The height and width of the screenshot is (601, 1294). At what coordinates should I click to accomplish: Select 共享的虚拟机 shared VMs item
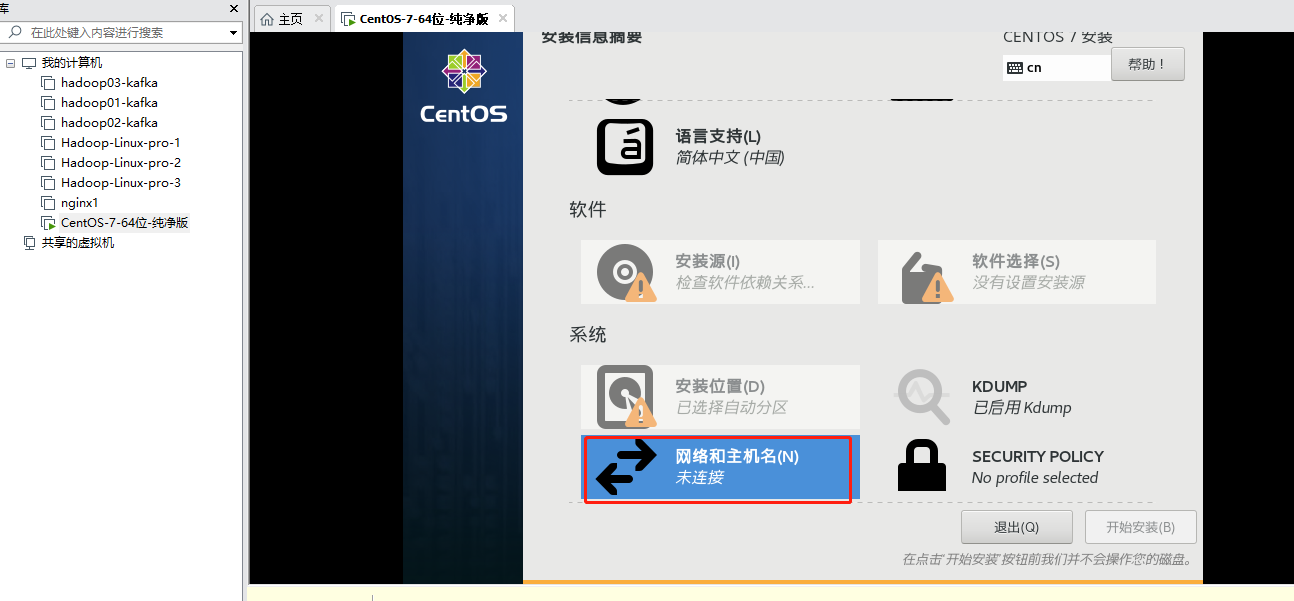(x=78, y=243)
